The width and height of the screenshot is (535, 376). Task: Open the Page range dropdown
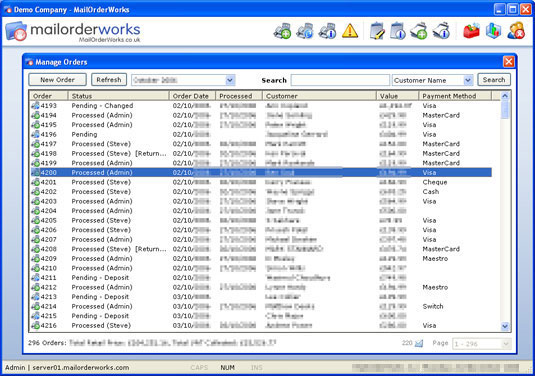506,344
